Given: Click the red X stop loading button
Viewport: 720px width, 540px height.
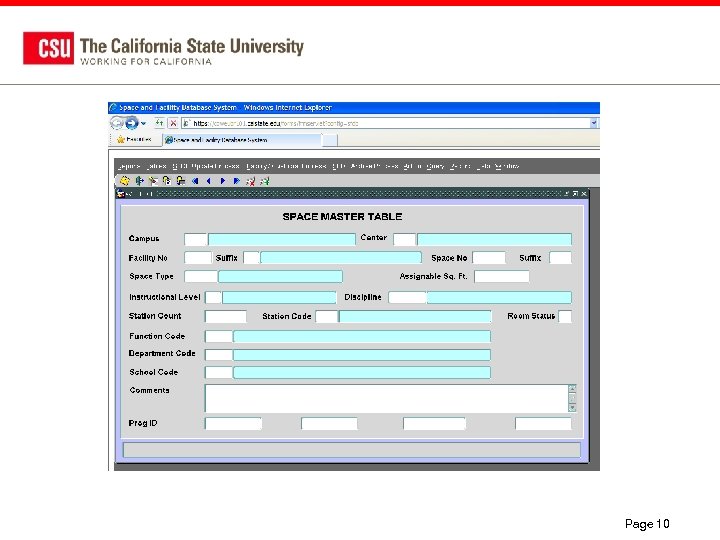Looking at the screenshot, I should click(x=173, y=123).
